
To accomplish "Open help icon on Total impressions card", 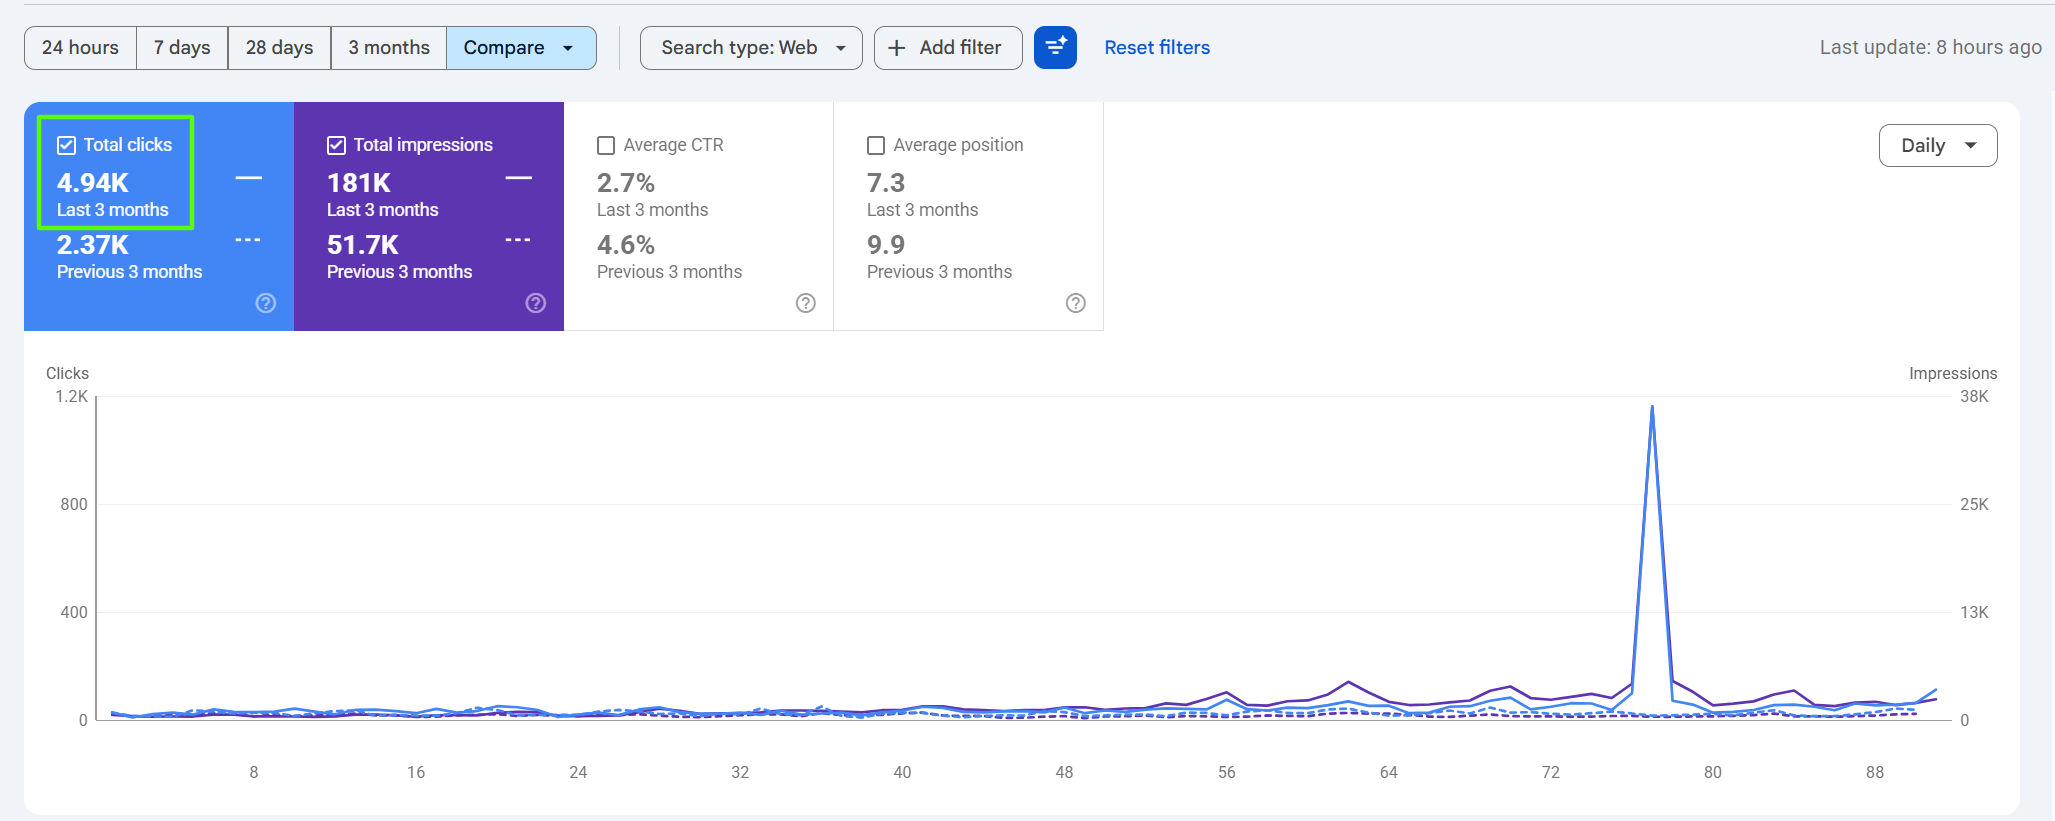I will pos(536,303).
